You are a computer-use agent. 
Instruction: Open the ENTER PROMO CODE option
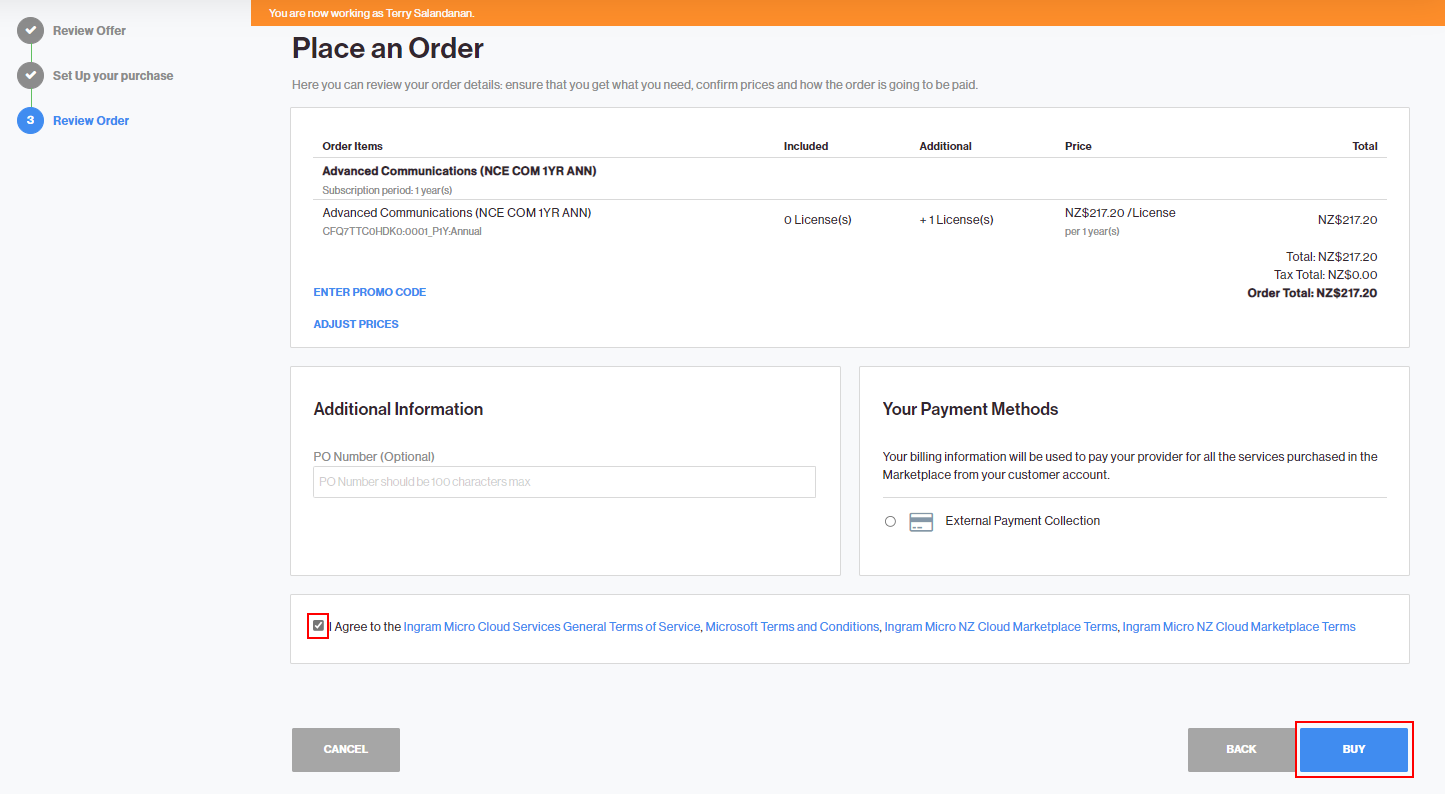point(369,291)
